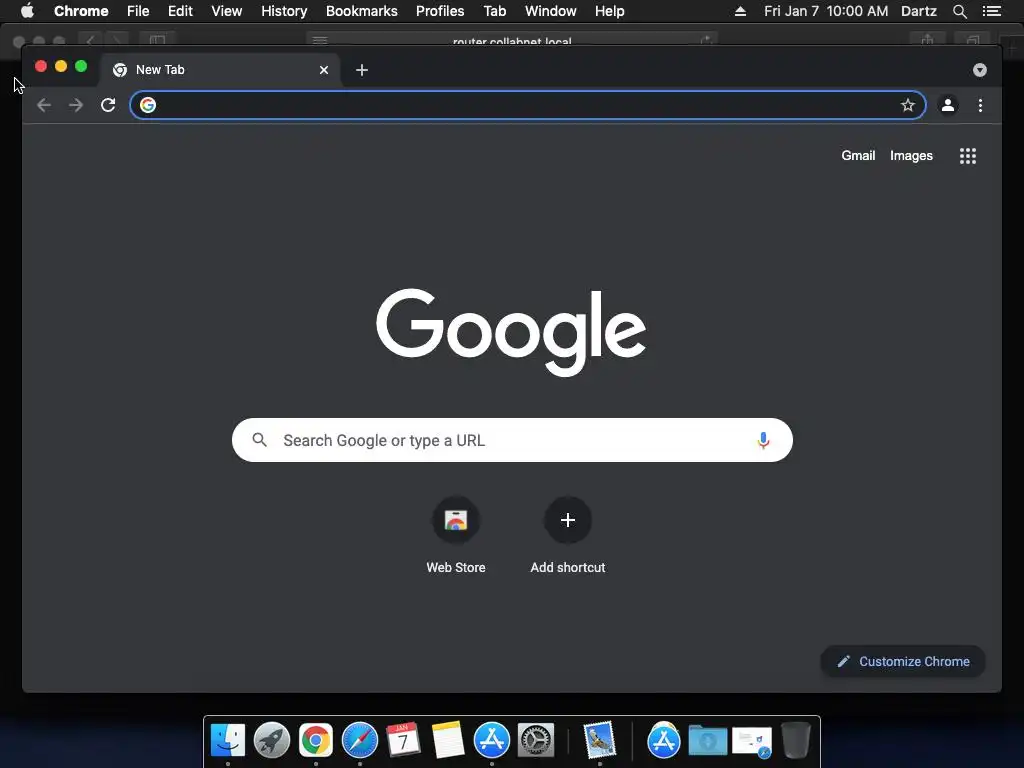Viewport: 1024px width, 768px height.
Task: Open the Trash in the Dock
Action: [795, 740]
